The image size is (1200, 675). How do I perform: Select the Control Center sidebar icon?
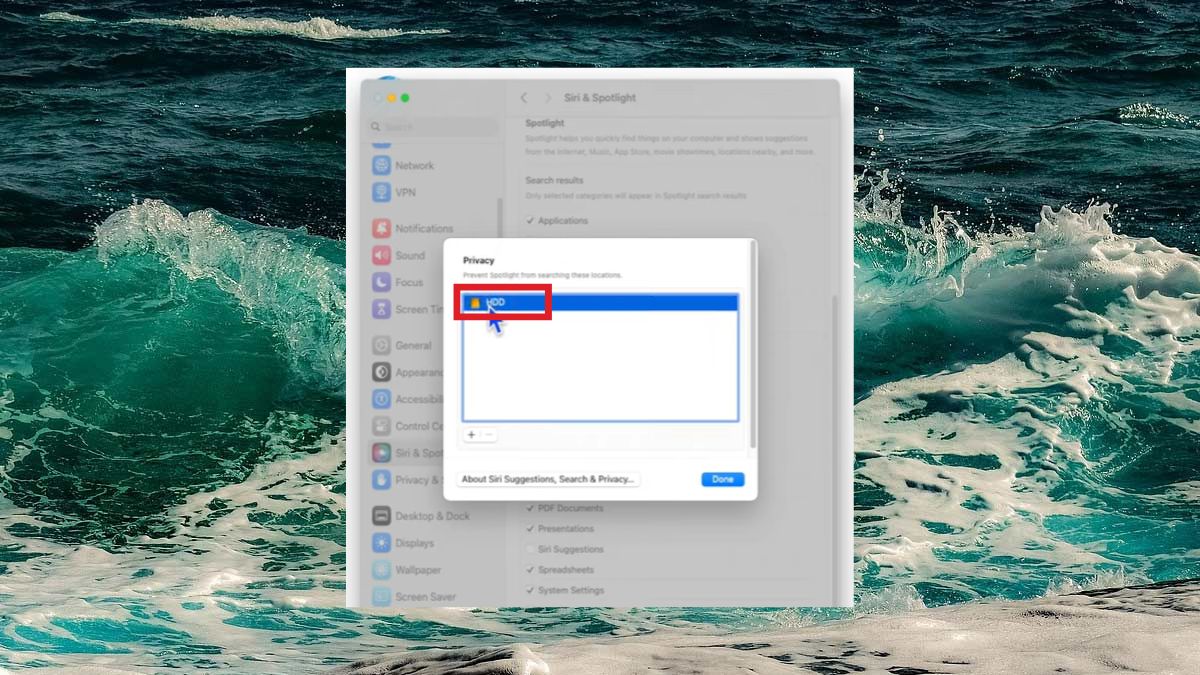pyautogui.click(x=381, y=426)
